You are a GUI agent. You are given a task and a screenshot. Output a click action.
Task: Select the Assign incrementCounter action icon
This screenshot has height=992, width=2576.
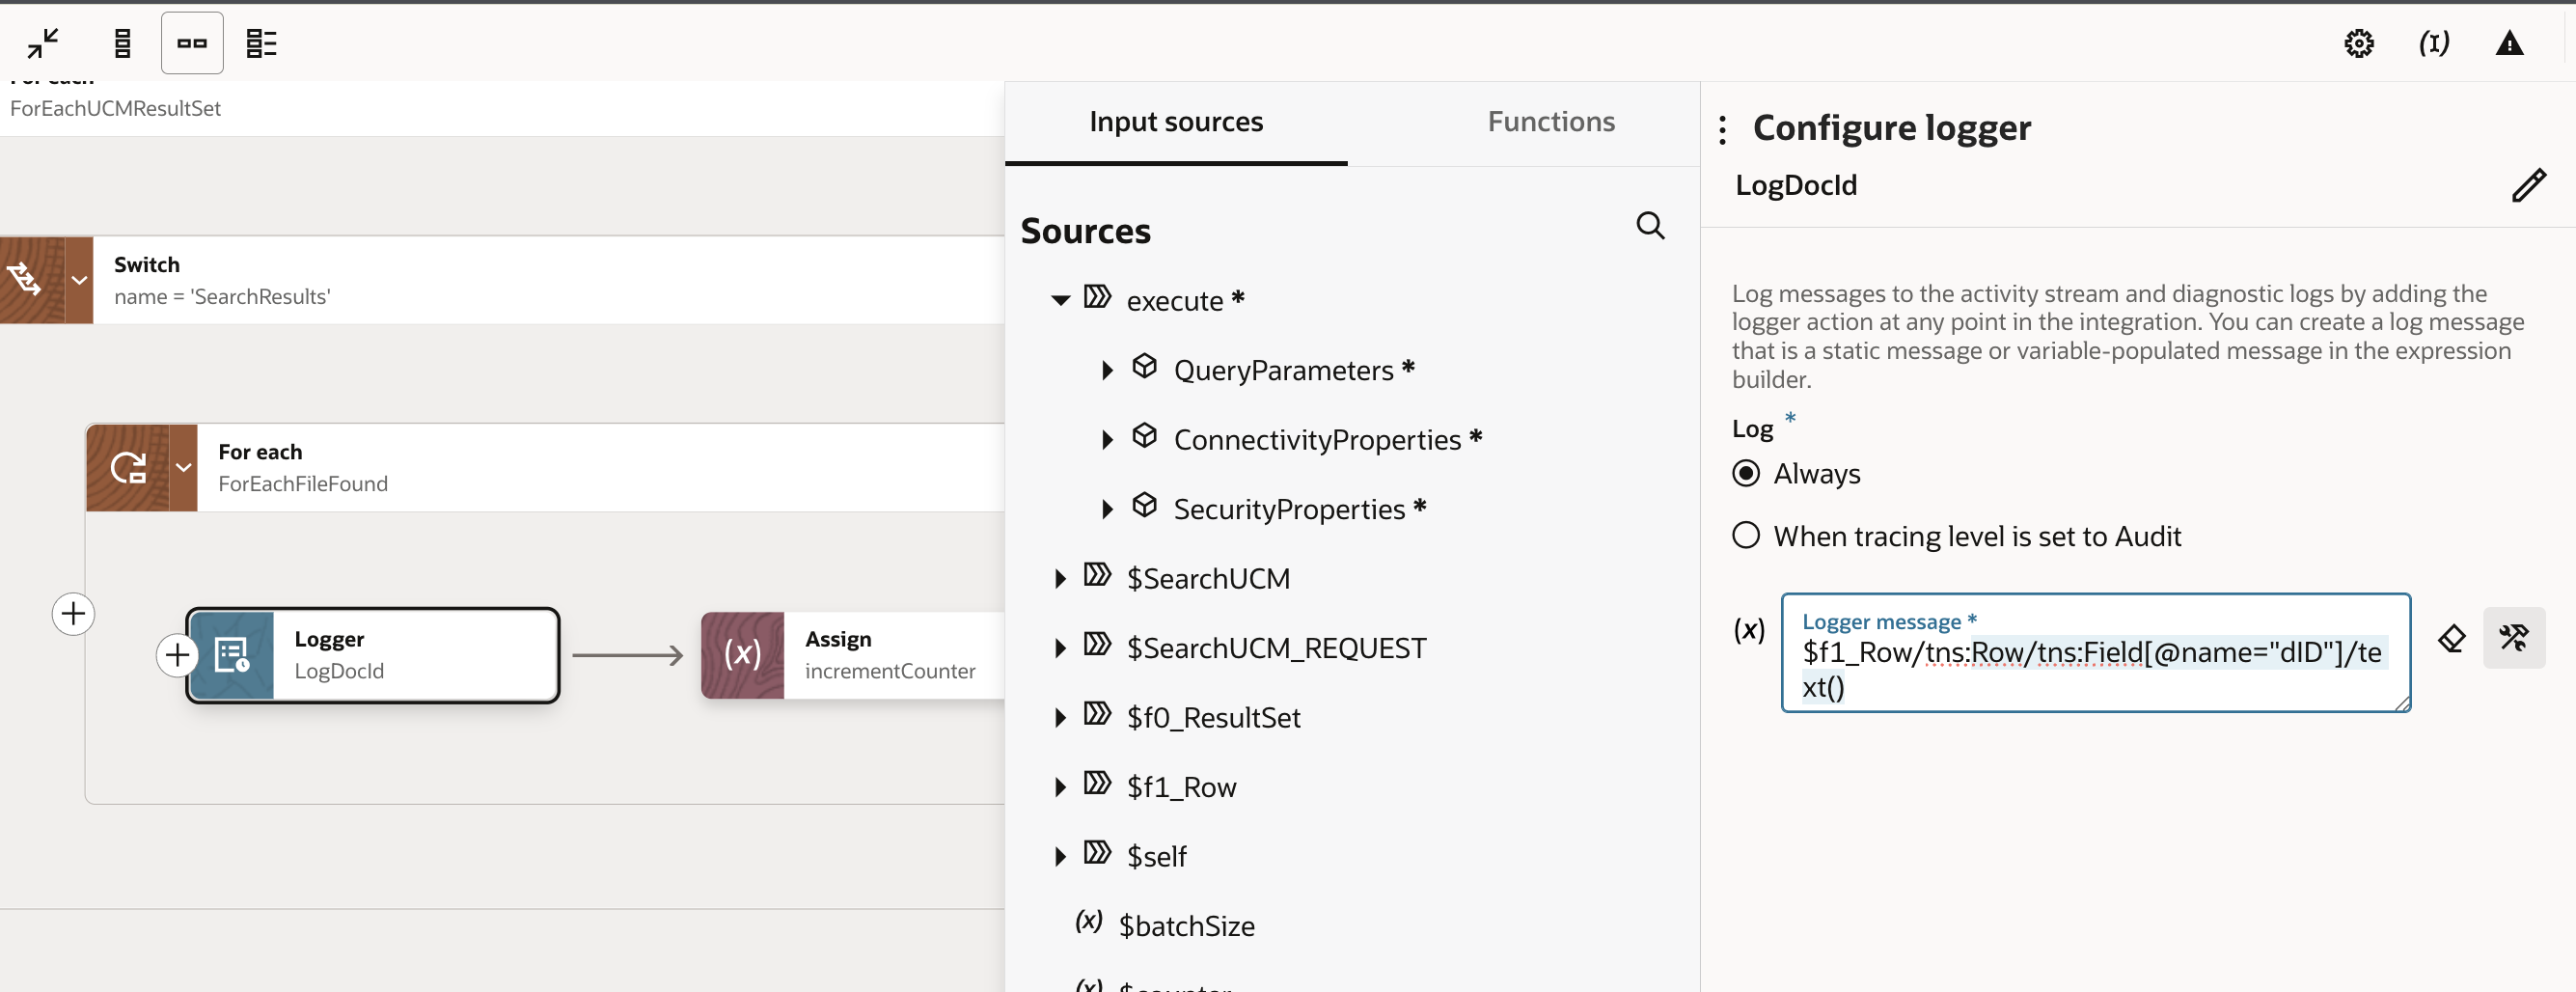743,655
